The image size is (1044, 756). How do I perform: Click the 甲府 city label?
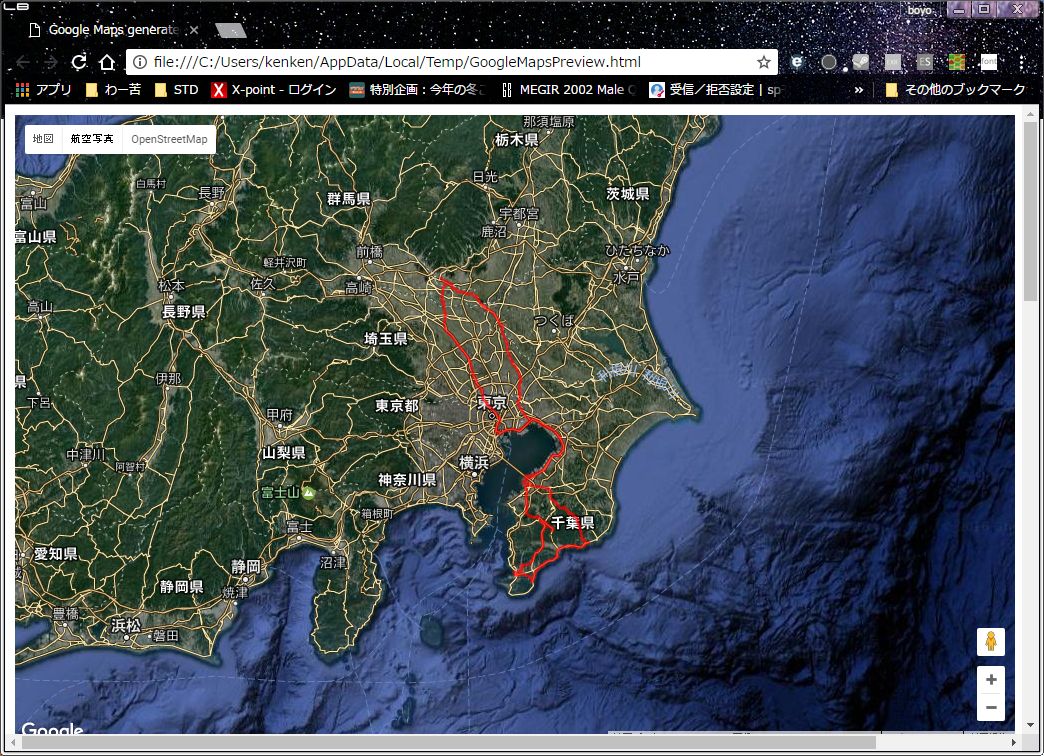point(280,414)
